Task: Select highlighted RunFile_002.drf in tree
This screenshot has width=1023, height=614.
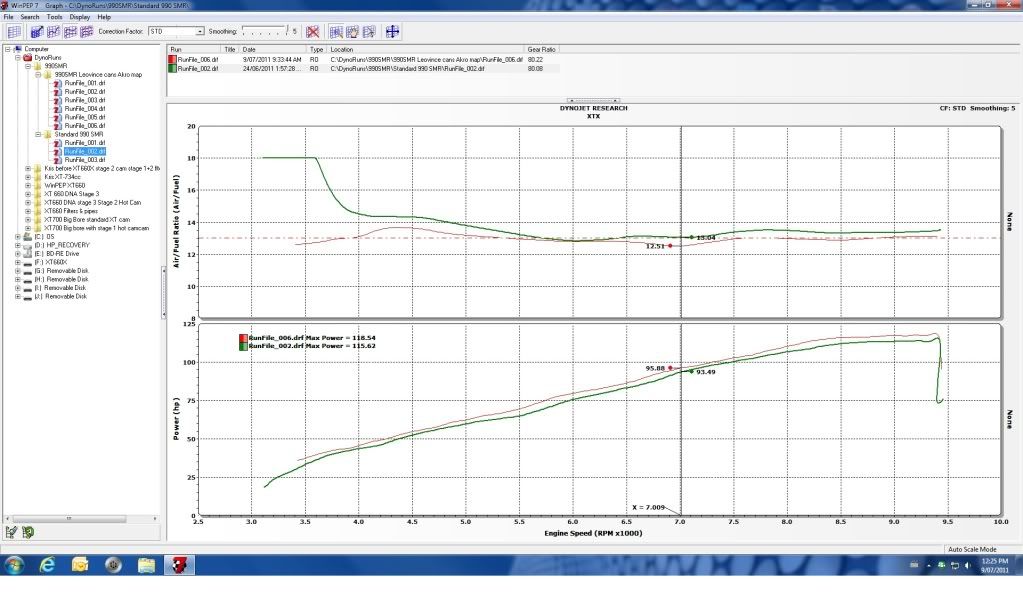Action: pos(85,151)
